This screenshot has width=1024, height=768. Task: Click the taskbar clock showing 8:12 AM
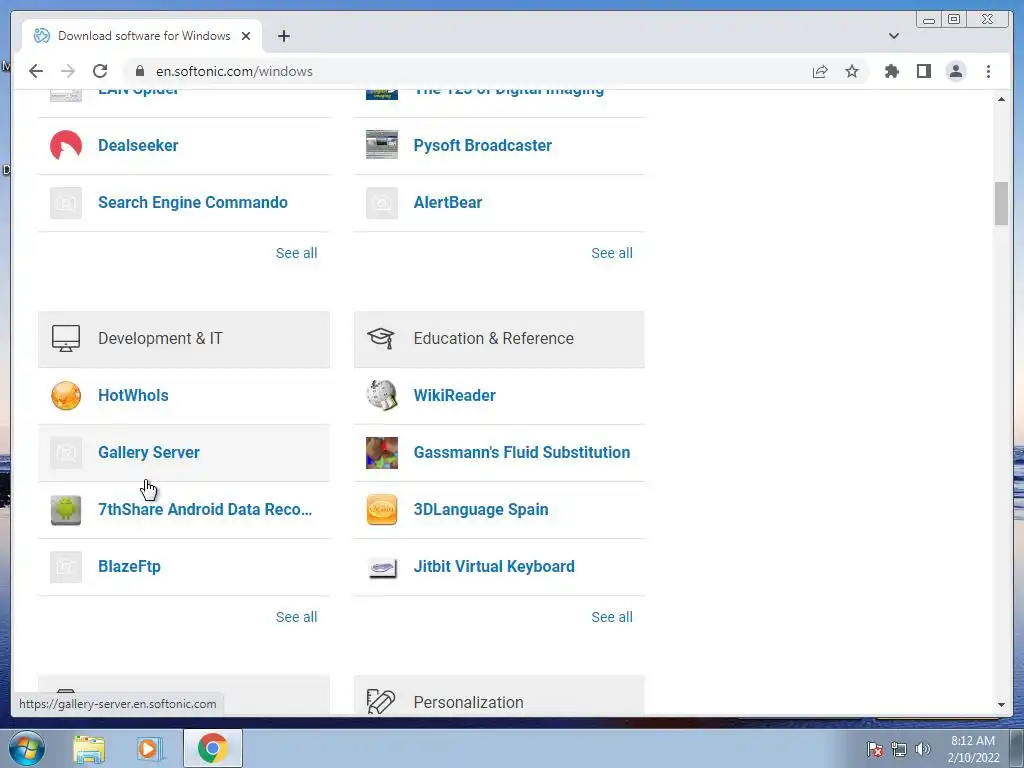point(973,749)
